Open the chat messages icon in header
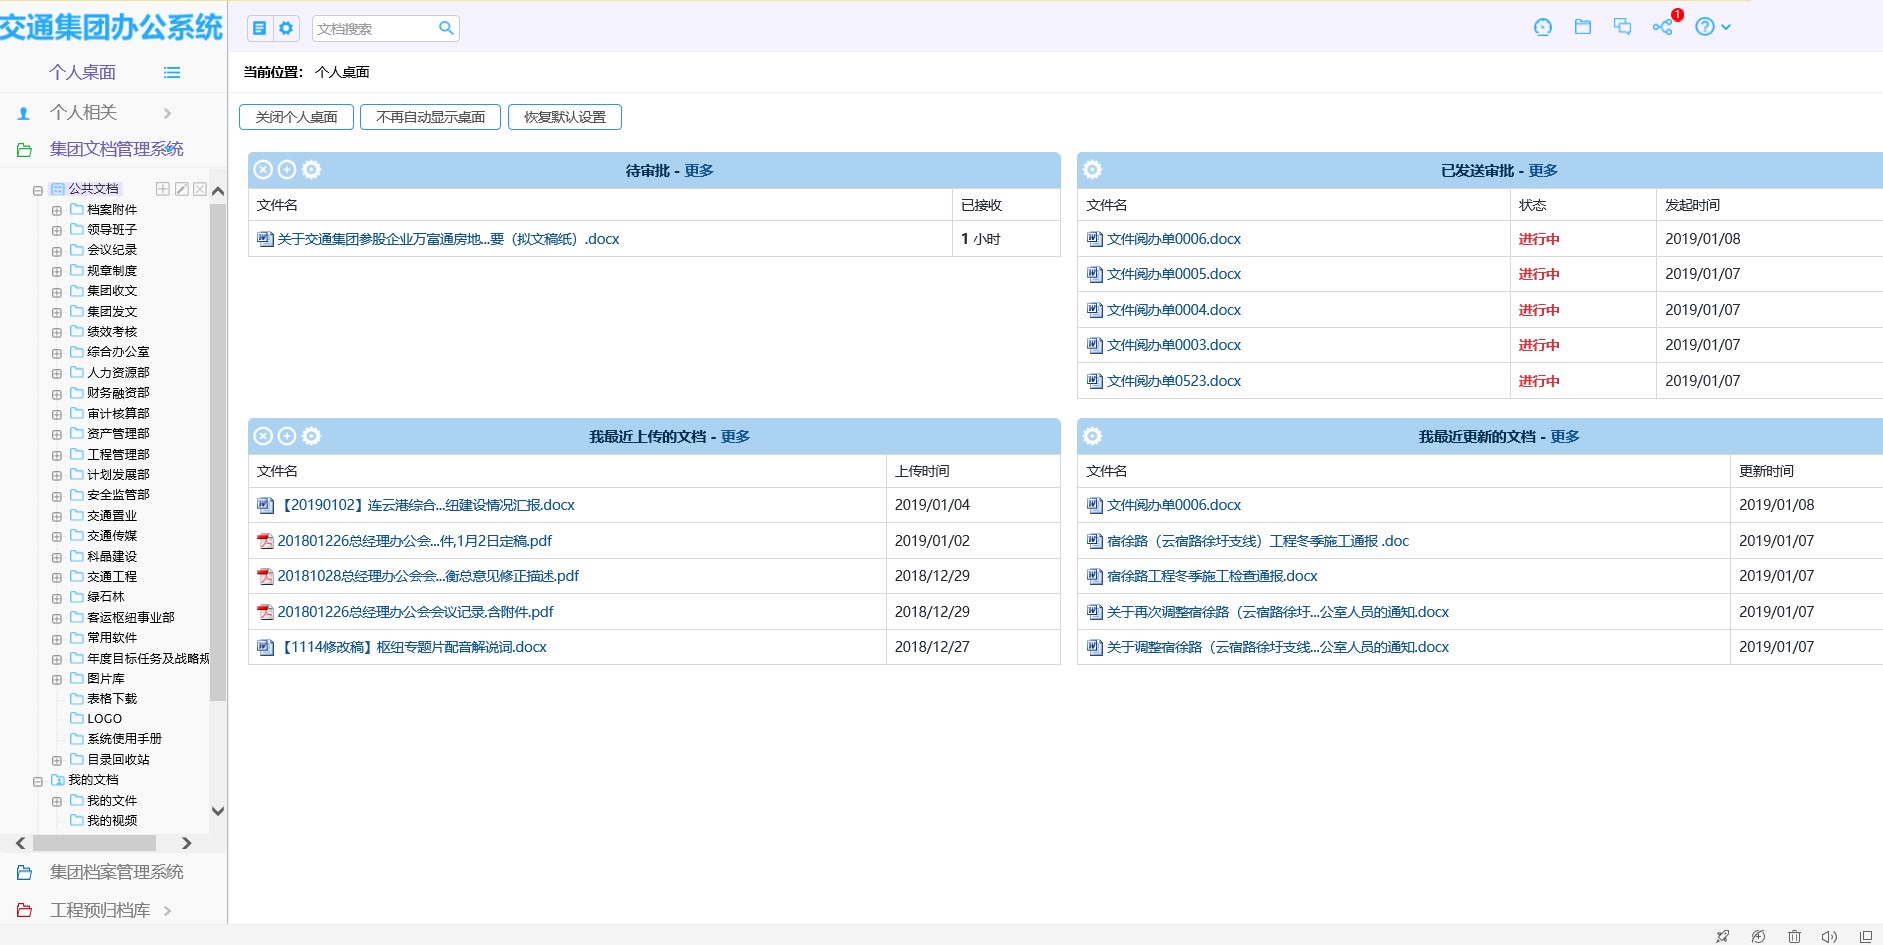Image resolution: width=1883 pixels, height=945 pixels. pos(1622,27)
